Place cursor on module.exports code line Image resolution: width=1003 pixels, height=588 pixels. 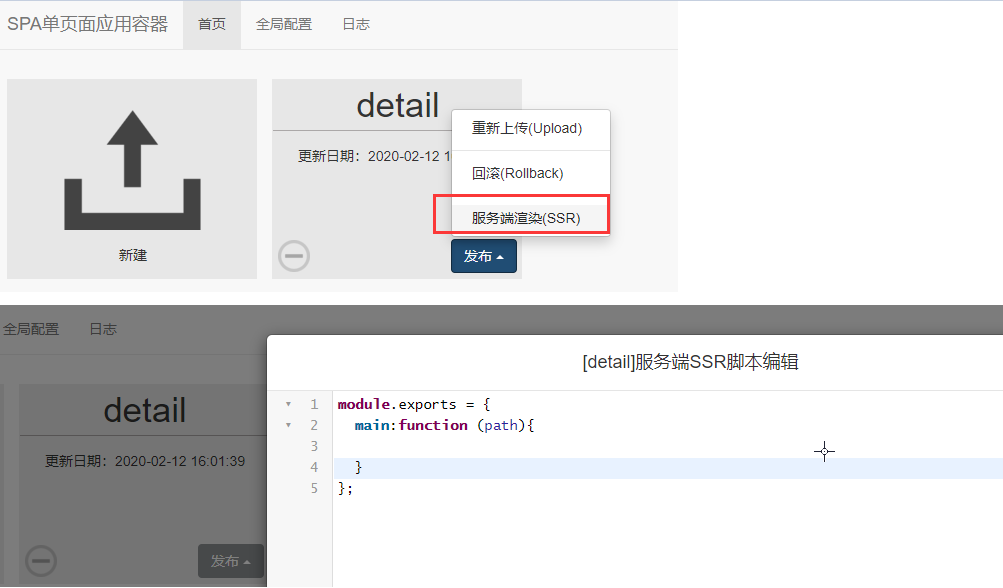414,404
